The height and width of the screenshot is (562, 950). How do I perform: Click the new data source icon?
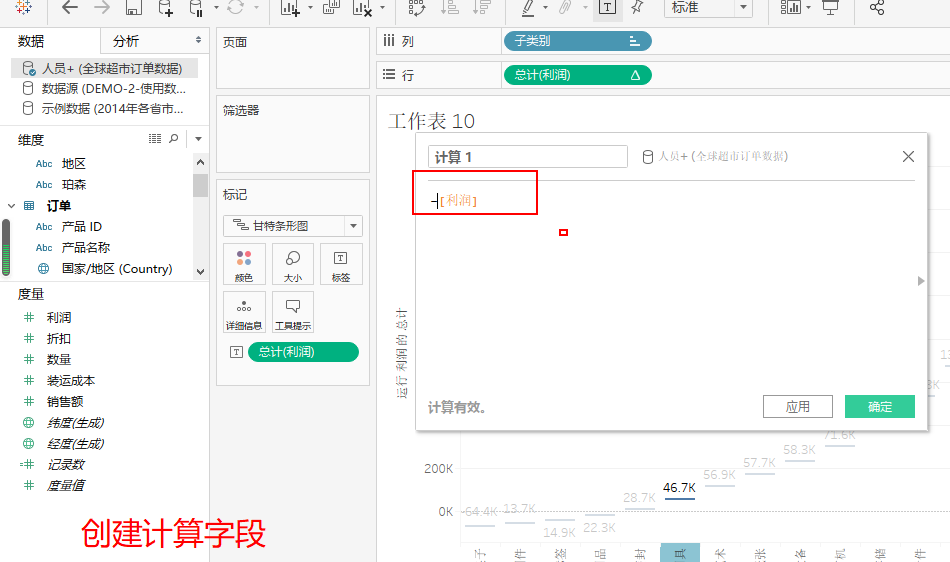click(x=165, y=8)
